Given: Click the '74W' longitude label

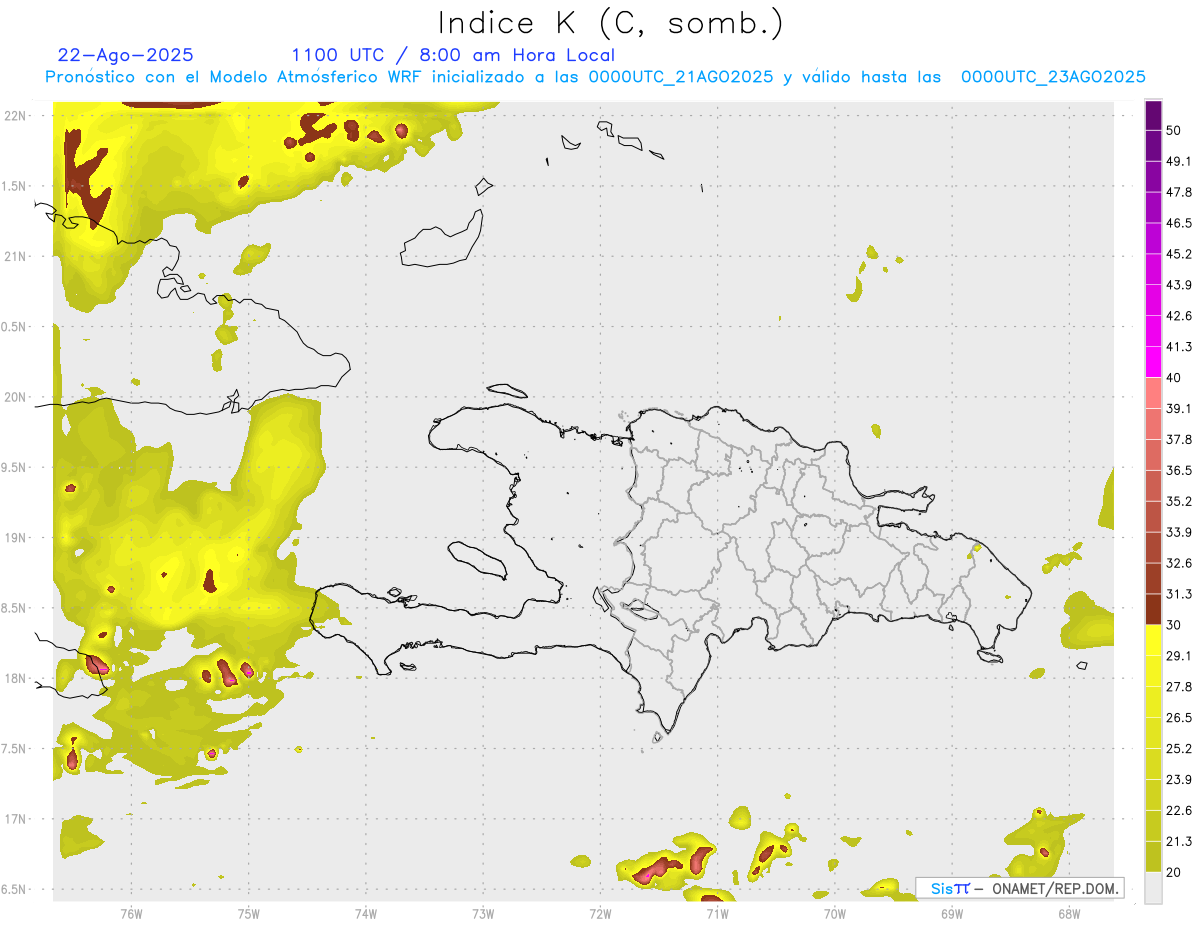Looking at the screenshot, I should tap(366, 913).
